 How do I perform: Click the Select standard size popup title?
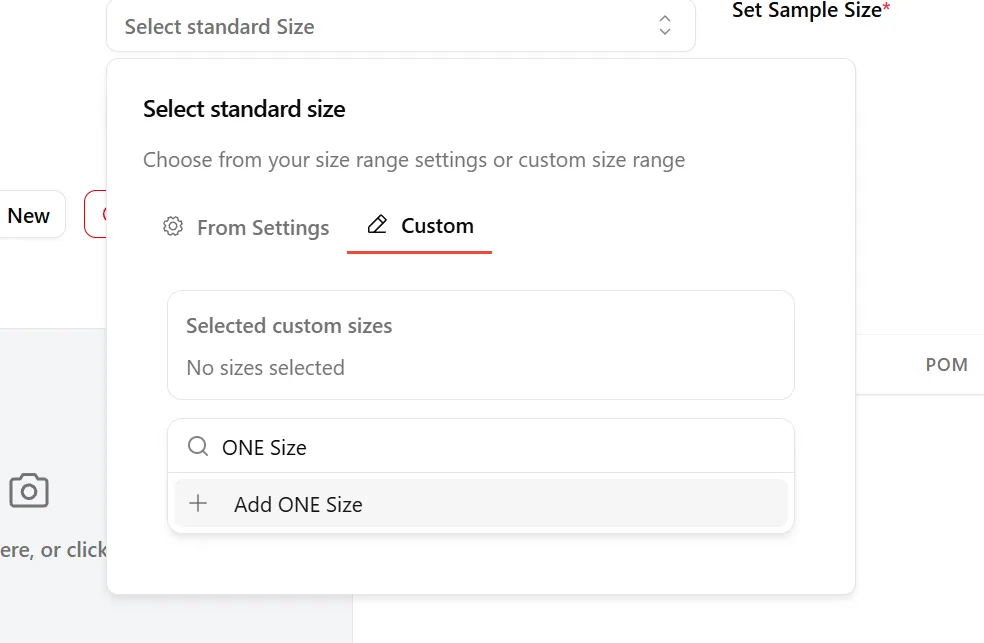point(244,109)
